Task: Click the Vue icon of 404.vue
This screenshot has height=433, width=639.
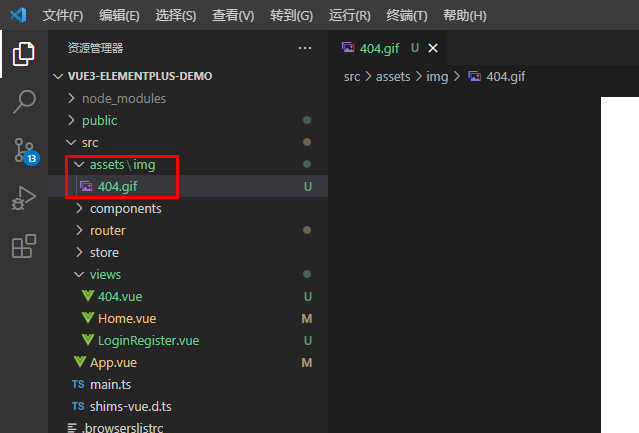Action: pyautogui.click(x=88, y=296)
